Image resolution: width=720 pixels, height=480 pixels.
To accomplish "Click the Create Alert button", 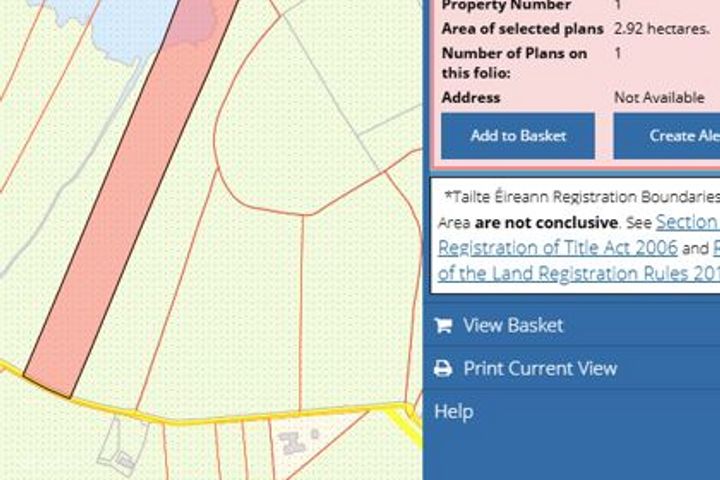I will pyautogui.click(x=667, y=136).
